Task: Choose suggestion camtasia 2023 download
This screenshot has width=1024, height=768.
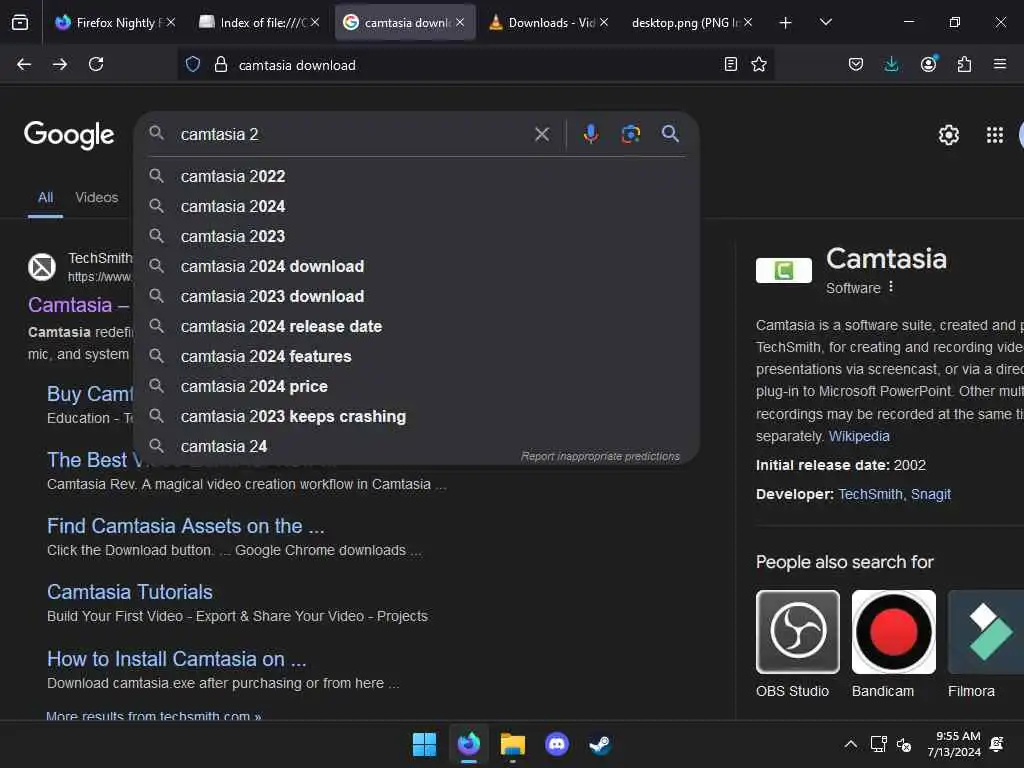Action: (x=417, y=296)
